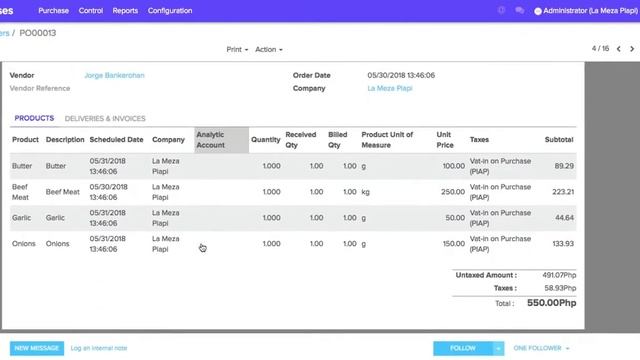Click the Follow button
Screen dimensions: 640x360
[x=463, y=349]
